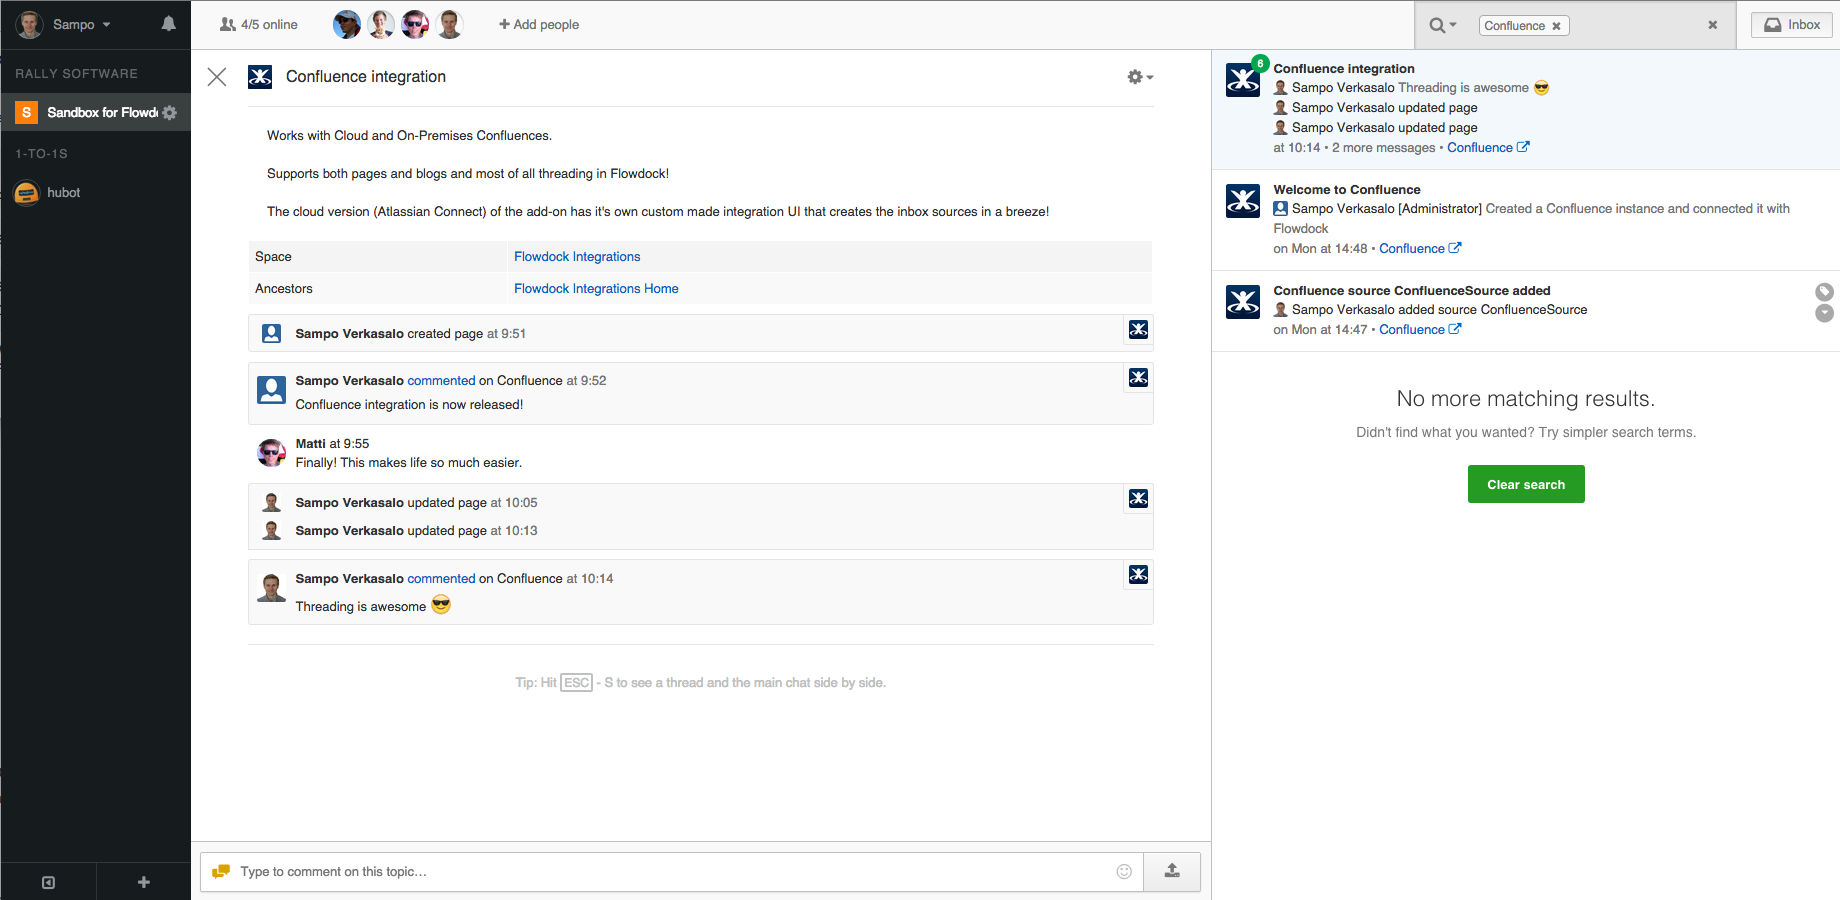Open the notifications bell icon
The height and width of the screenshot is (900, 1840).
click(x=168, y=24)
